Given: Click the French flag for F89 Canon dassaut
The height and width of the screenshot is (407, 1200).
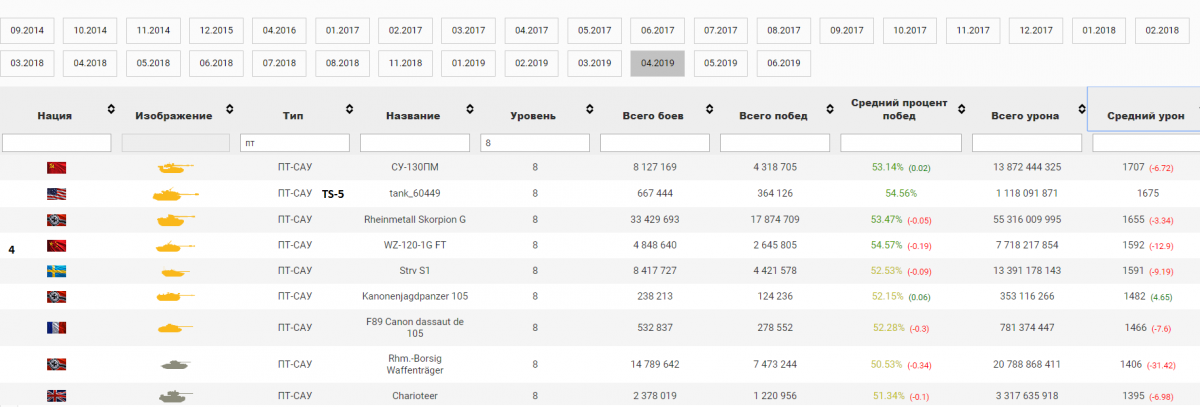Looking at the screenshot, I should pos(56,327).
